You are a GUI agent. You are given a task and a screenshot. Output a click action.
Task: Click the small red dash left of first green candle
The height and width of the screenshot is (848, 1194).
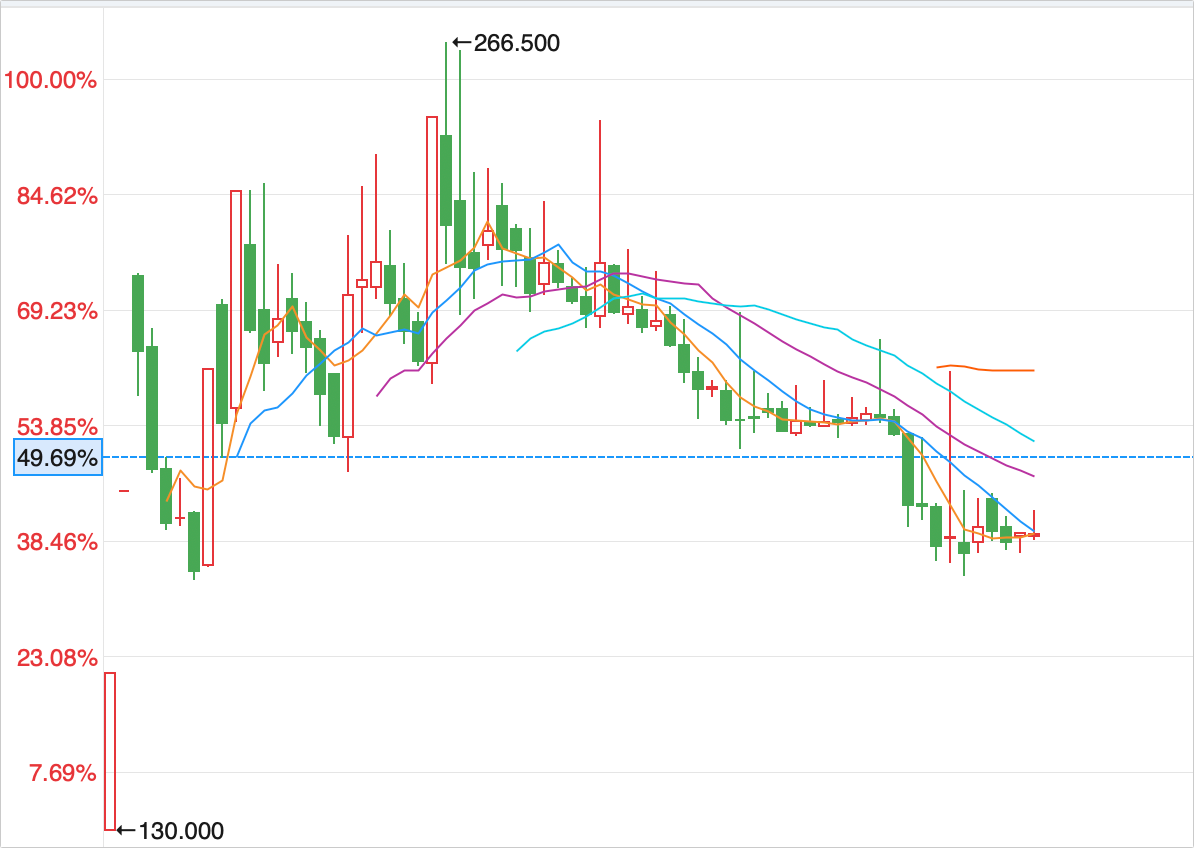[x=124, y=491]
